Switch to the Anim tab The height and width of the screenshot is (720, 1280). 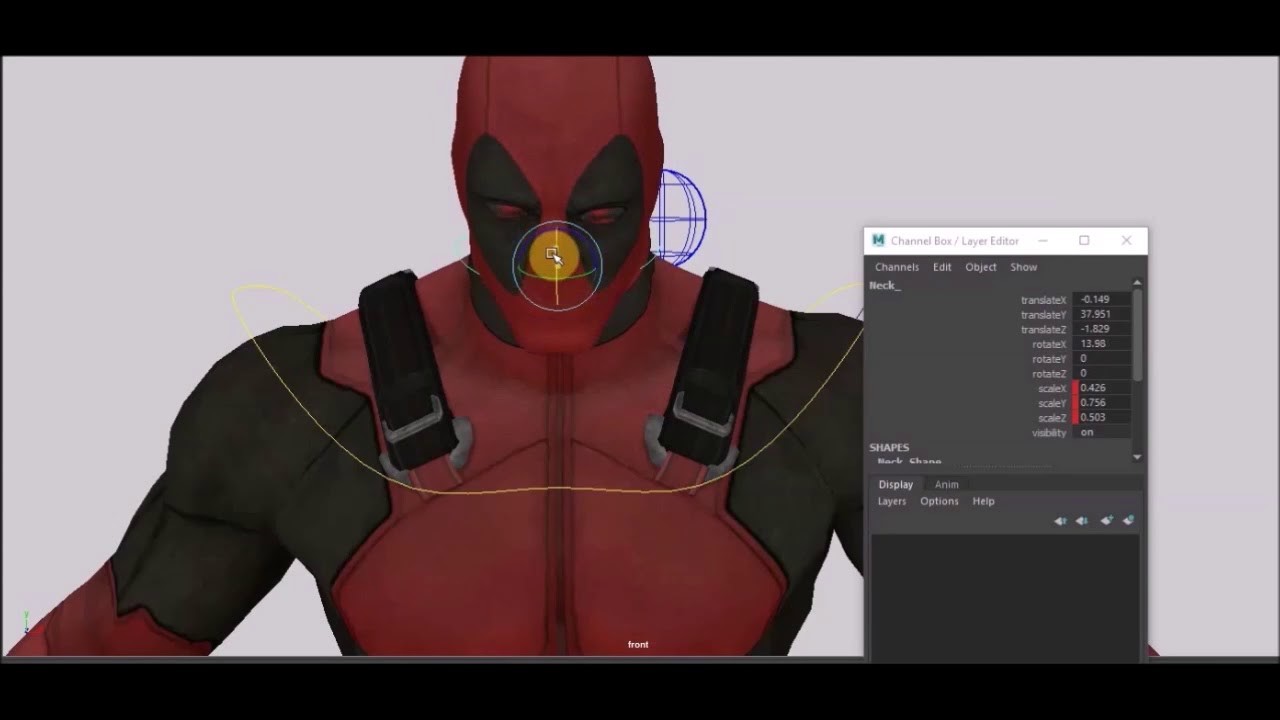click(x=946, y=484)
